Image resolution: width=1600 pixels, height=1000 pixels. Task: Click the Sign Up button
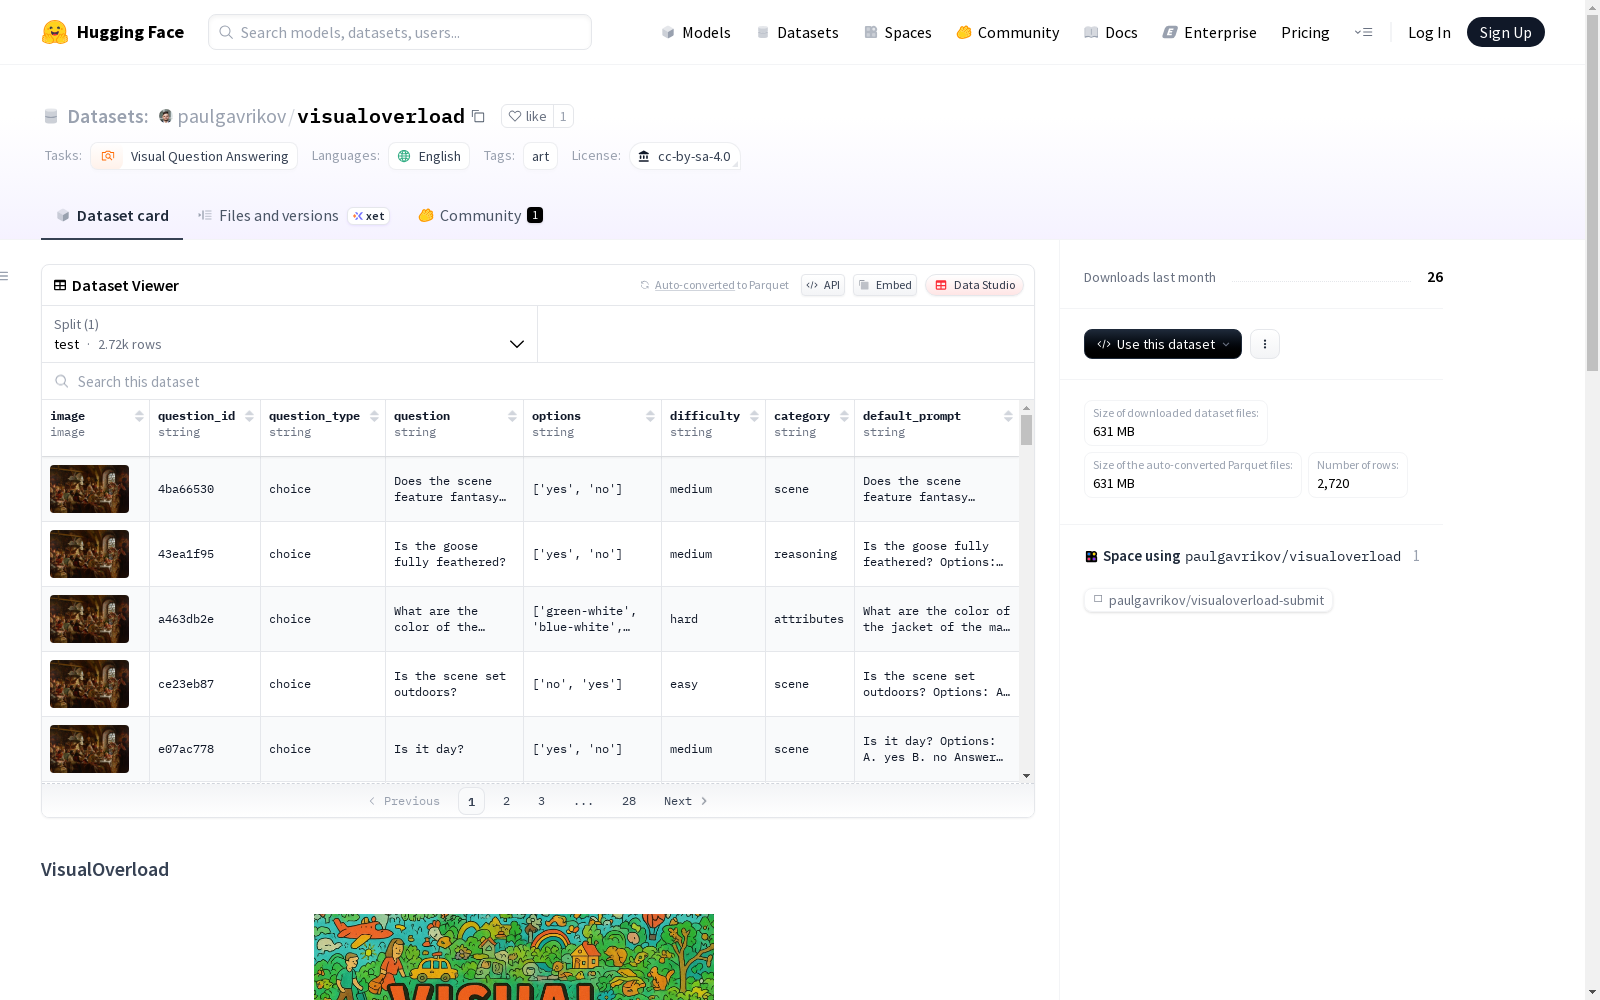tap(1505, 32)
